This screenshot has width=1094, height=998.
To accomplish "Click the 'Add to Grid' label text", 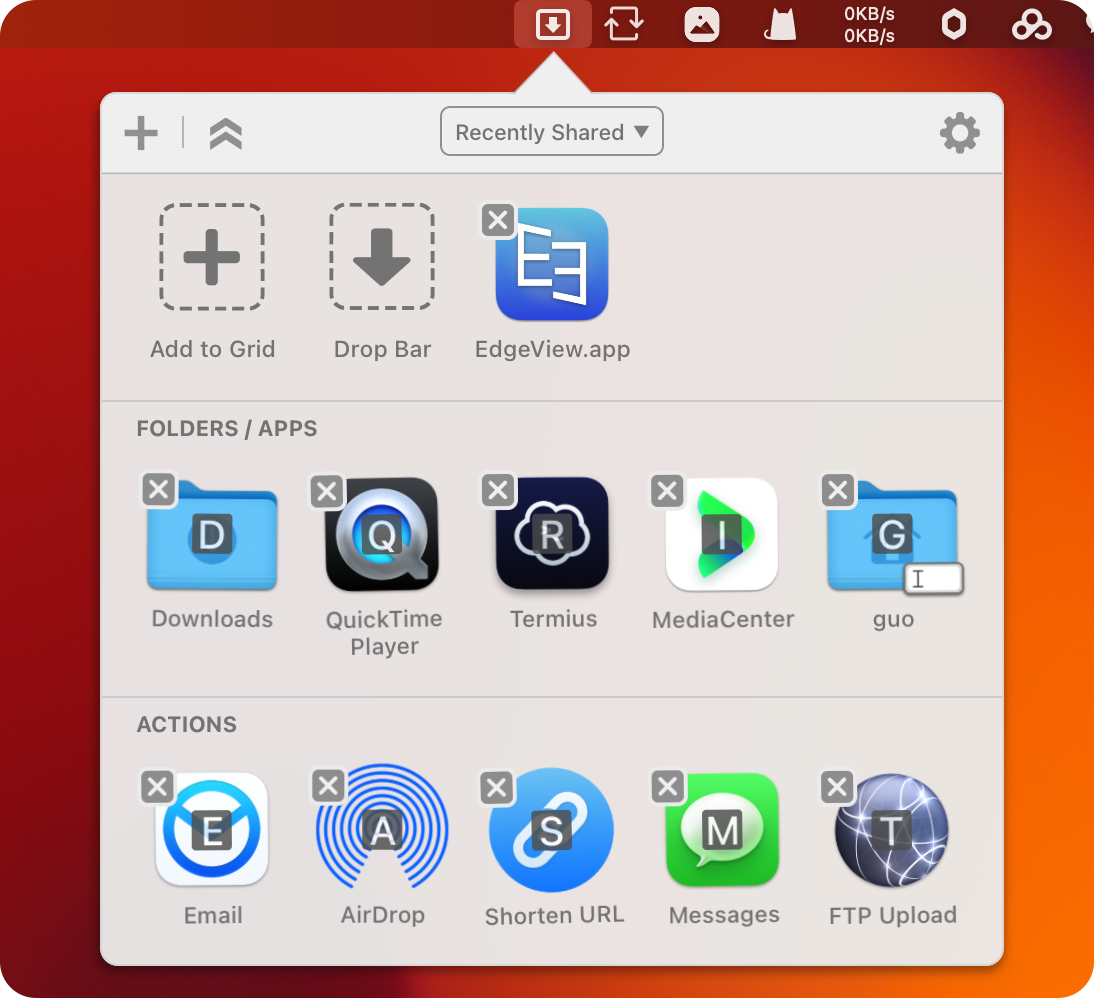I will [x=213, y=349].
